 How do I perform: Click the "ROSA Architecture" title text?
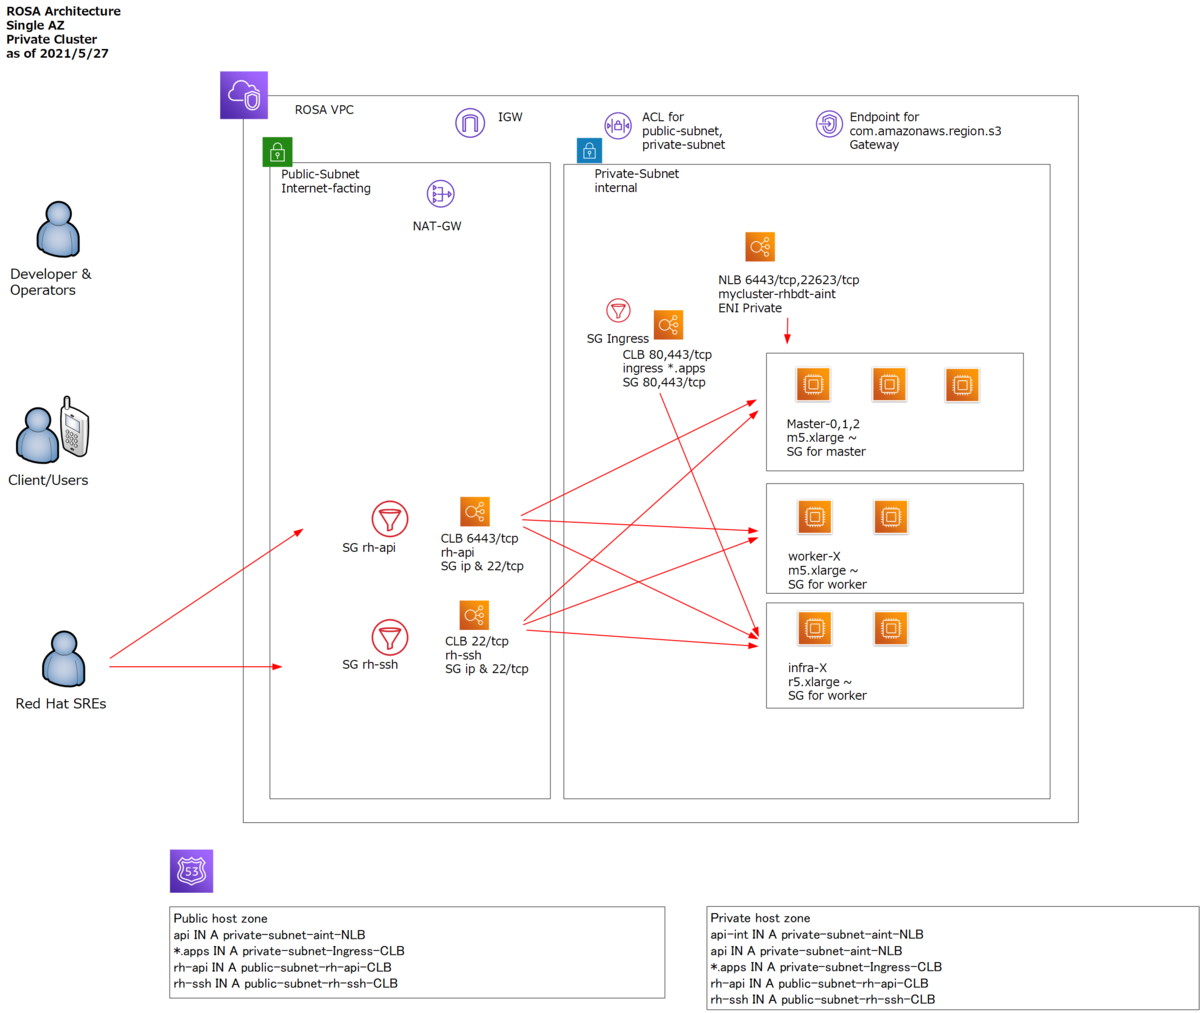pyautogui.click(x=64, y=11)
